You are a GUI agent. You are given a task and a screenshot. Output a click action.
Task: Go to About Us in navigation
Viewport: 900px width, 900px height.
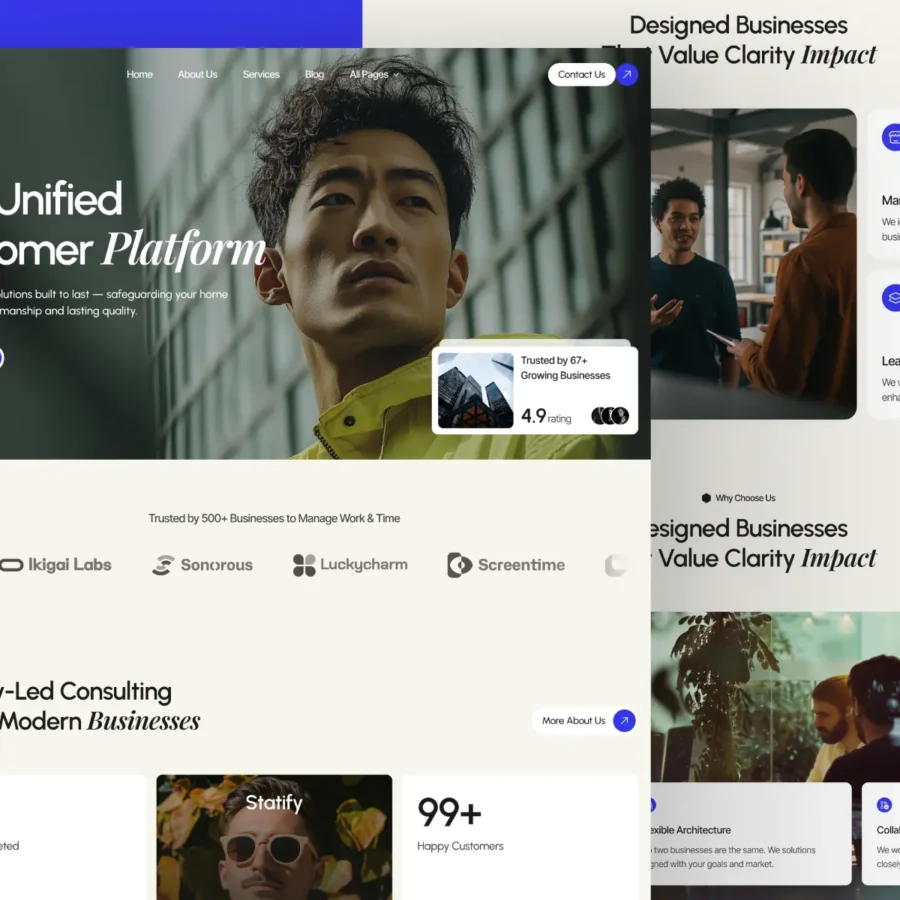(197, 75)
